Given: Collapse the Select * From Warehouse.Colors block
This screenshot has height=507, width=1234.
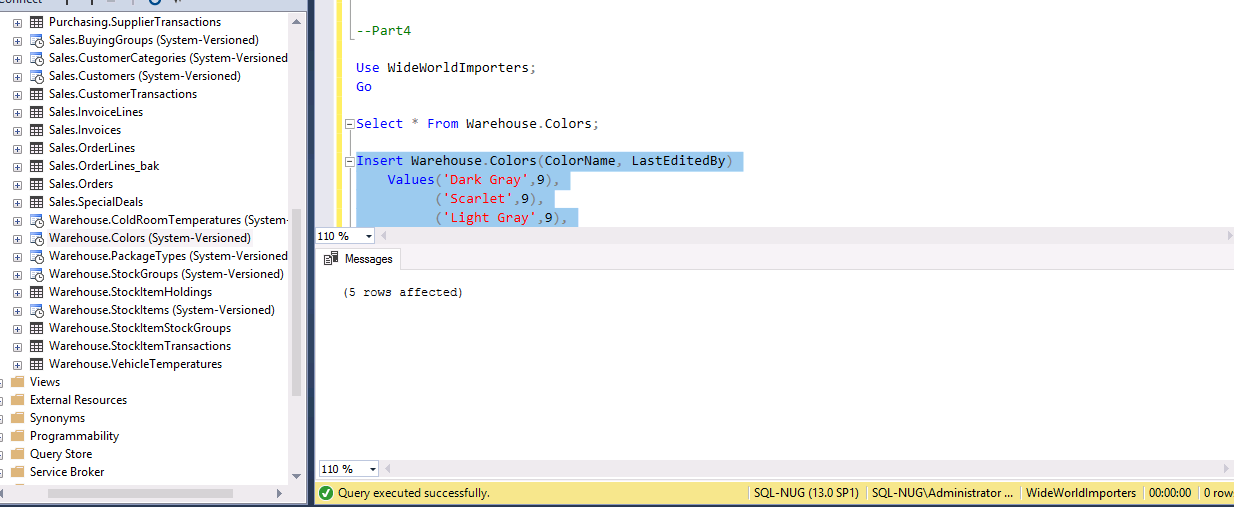Looking at the screenshot, I should pyautogui.click(x=349, y=125).
